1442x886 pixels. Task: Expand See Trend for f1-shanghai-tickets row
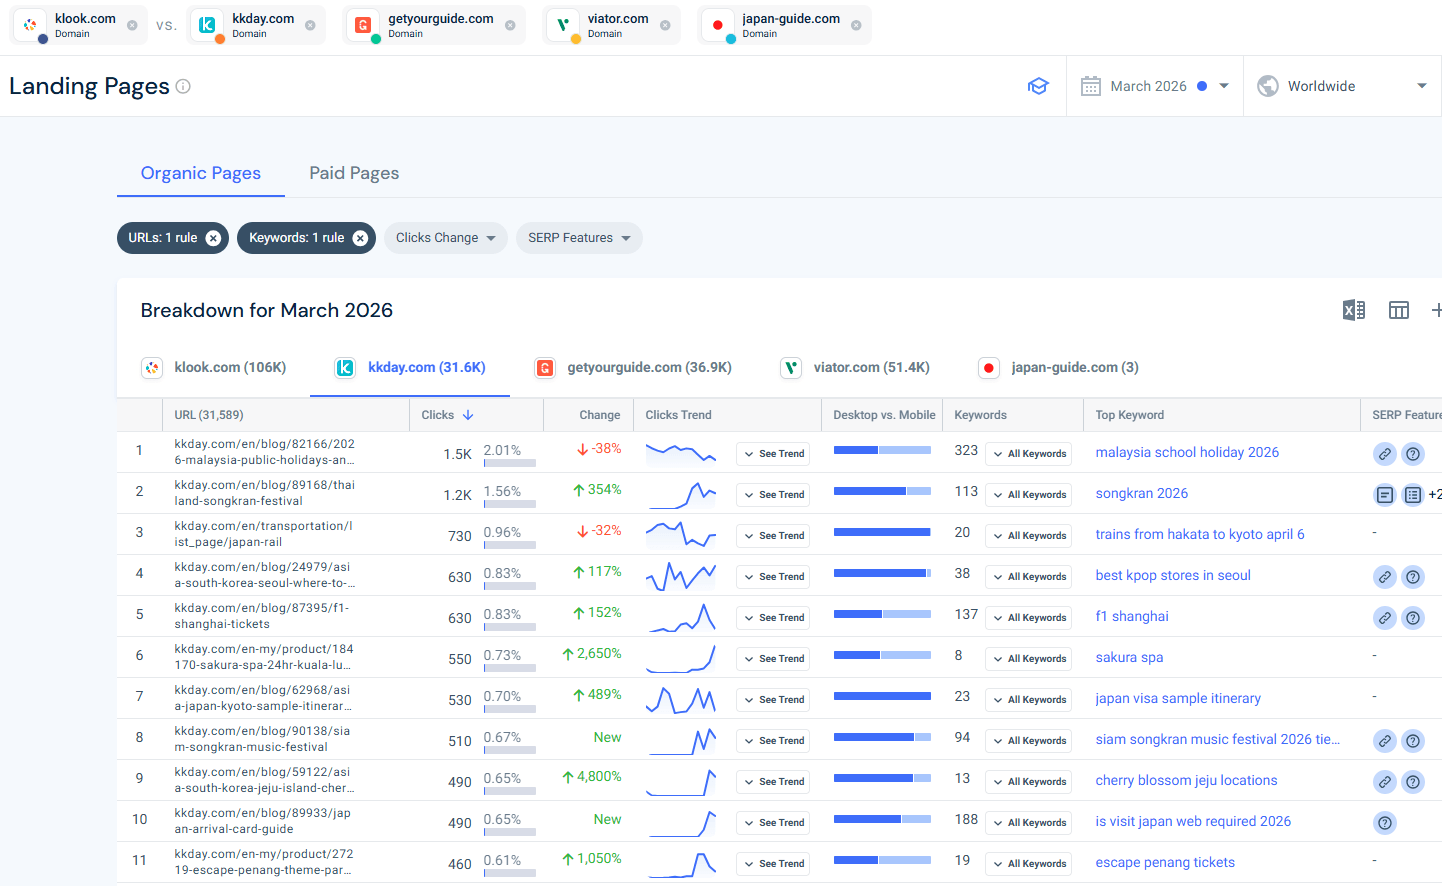(774, 618)
